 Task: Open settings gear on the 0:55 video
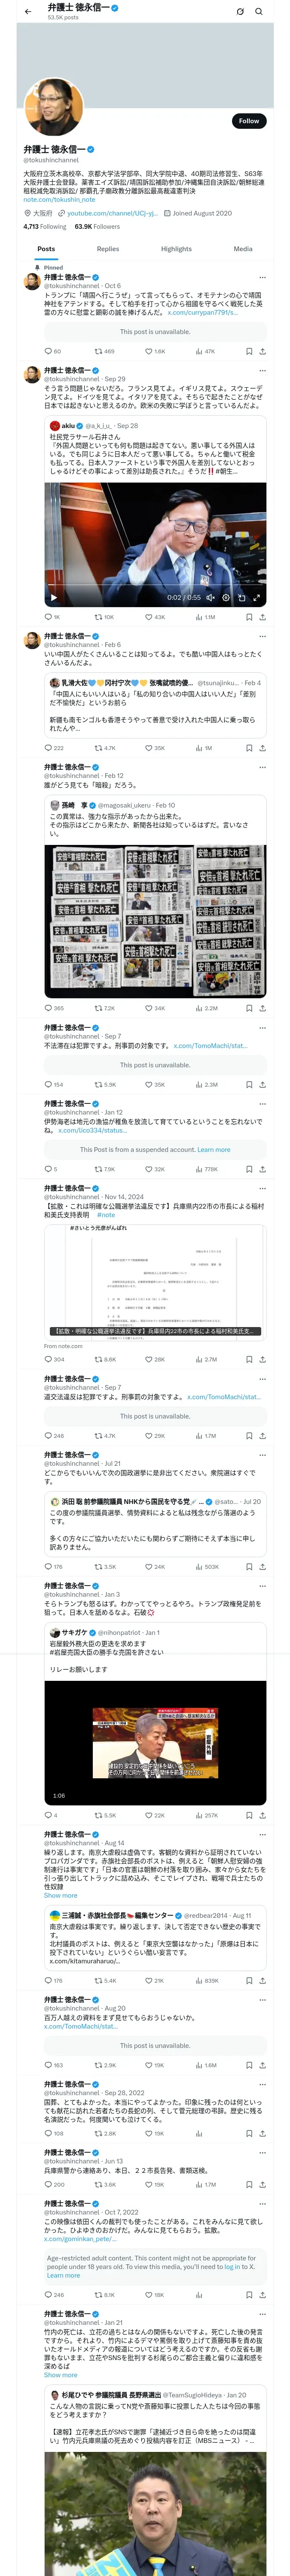point(226,597)
